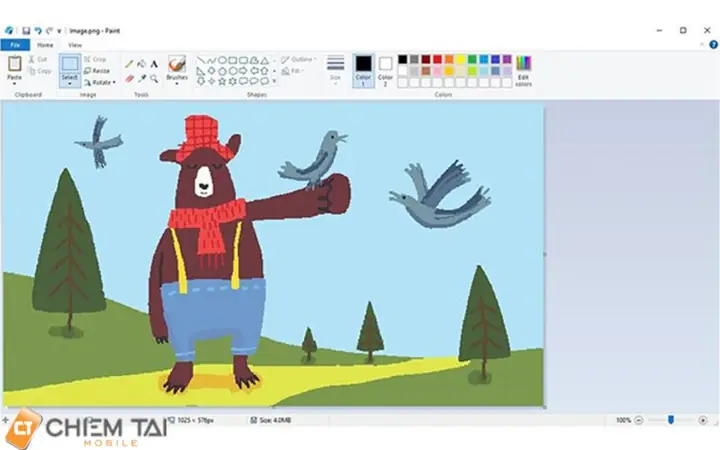This screenshot has height=450, width=720.
Task: Activate the Color 1 swatch
Action: click(363, 71)
